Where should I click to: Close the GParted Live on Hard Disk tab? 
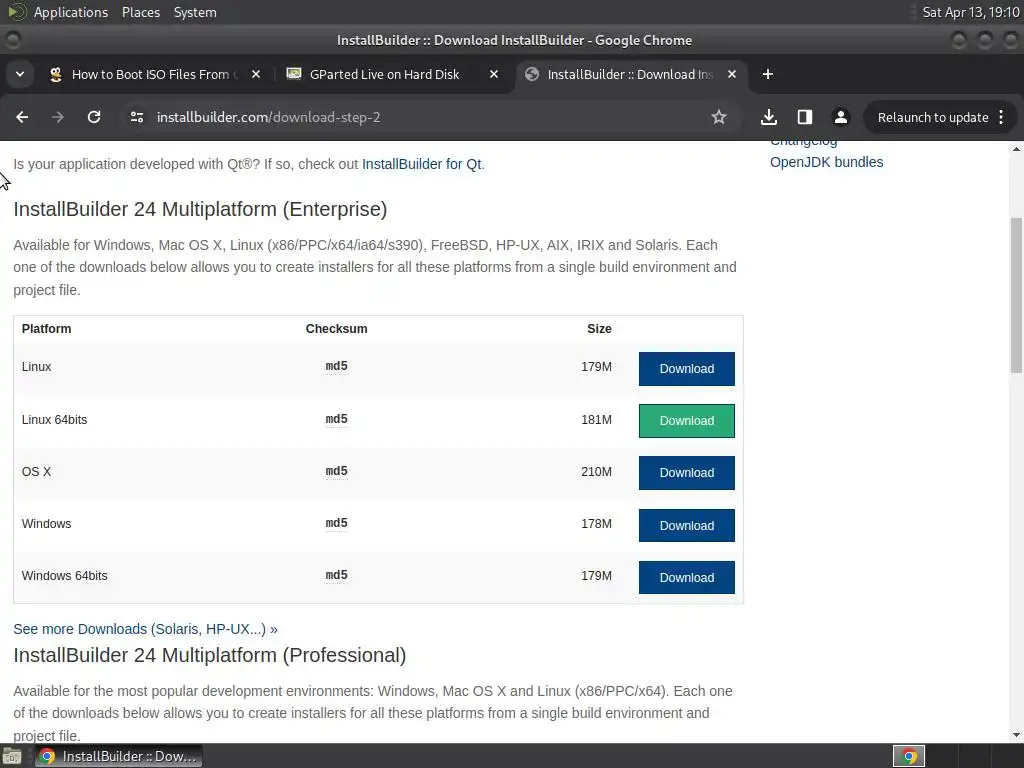click(x=494, y=74)
